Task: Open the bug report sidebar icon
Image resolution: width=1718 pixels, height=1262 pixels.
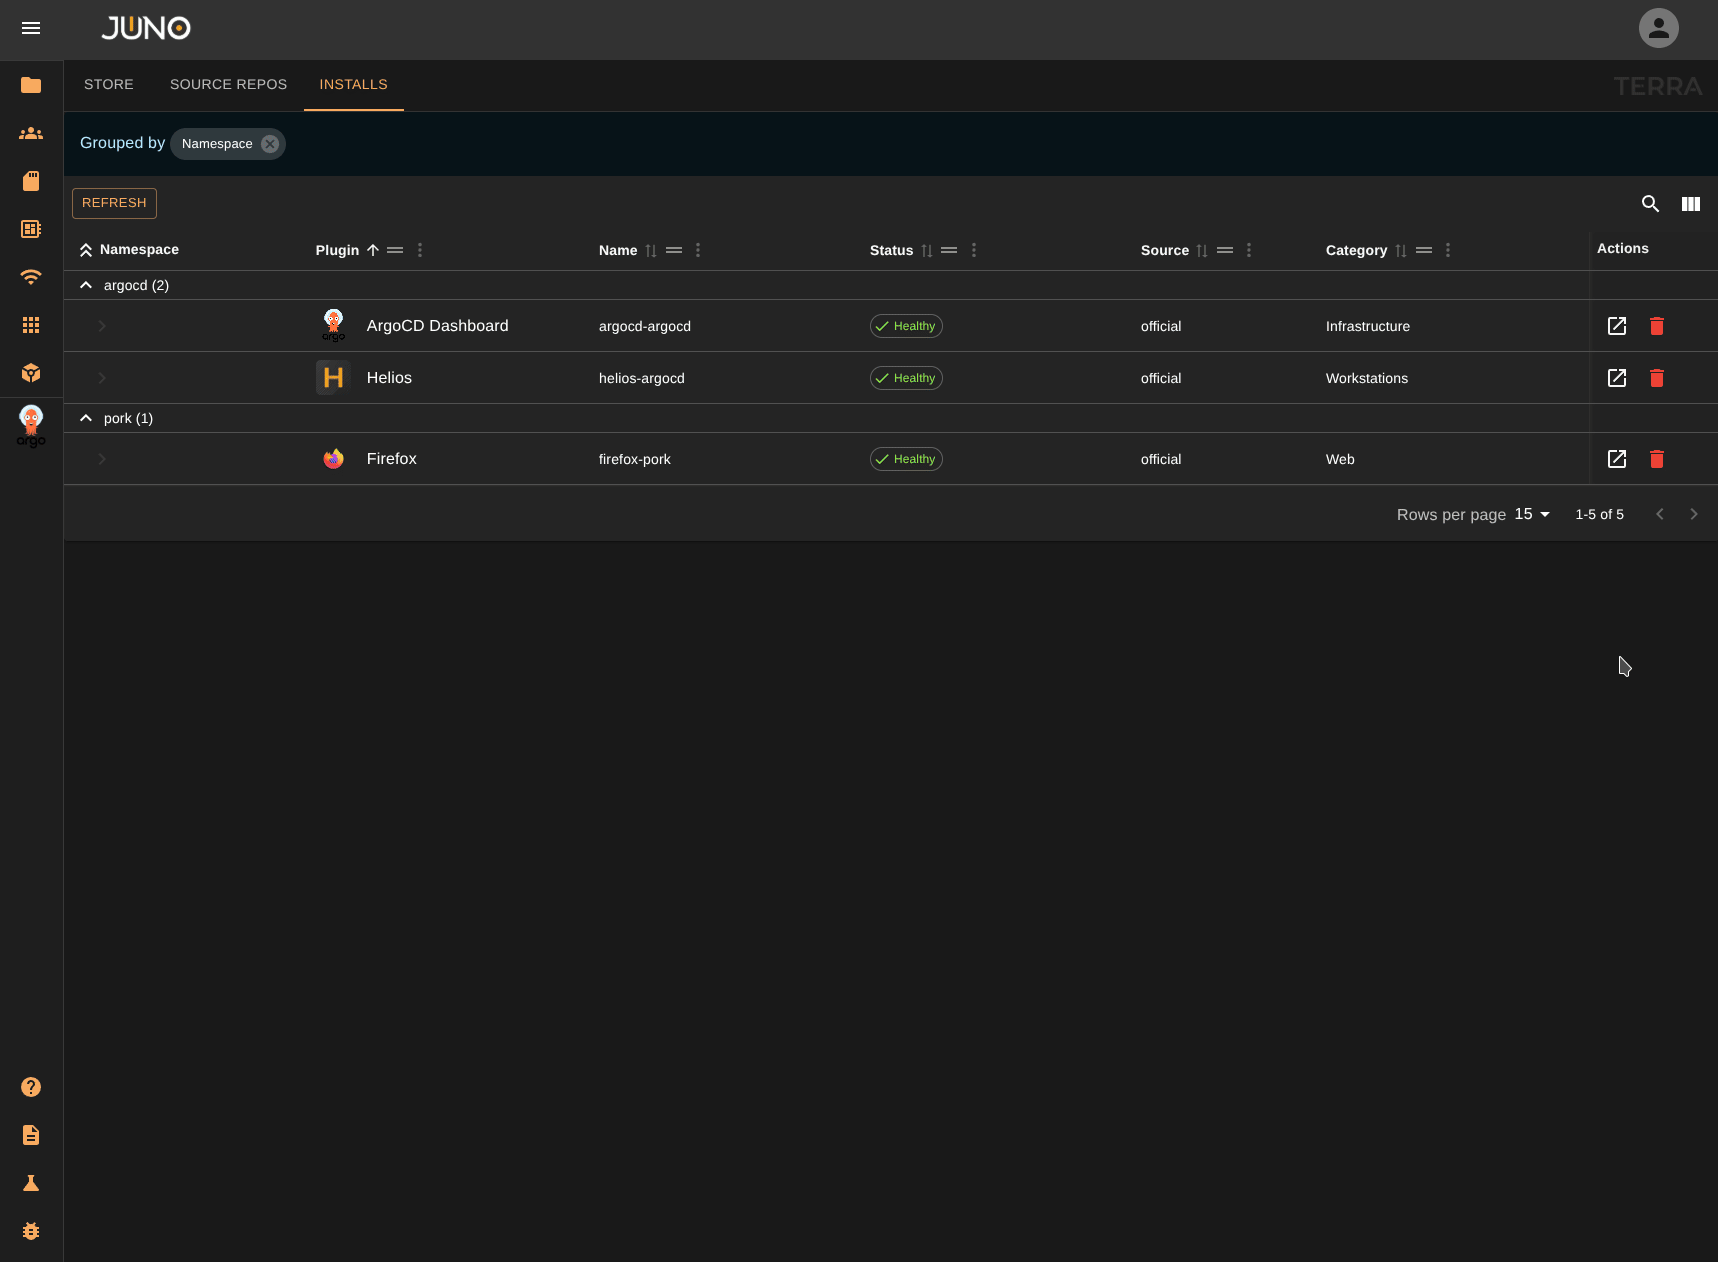Action: [31, 1231]
